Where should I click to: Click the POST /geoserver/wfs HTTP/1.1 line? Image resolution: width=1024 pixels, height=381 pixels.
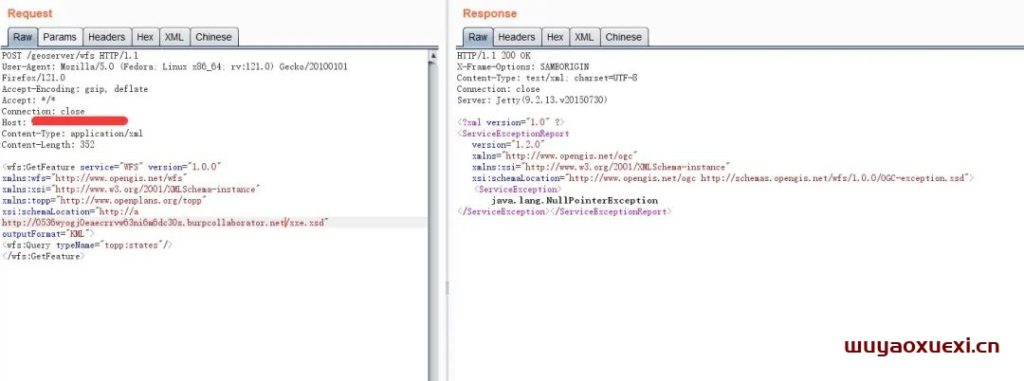coord(71,56)
